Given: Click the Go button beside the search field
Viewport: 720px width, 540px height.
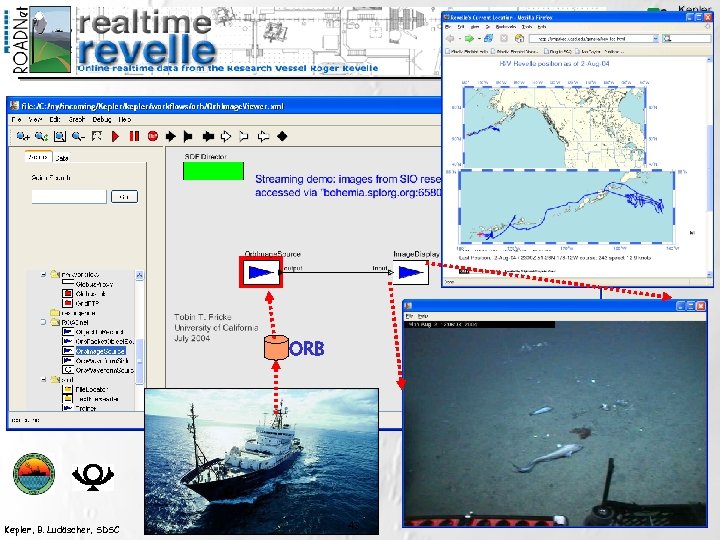Looking at the screenshot, I should (124, 197).
